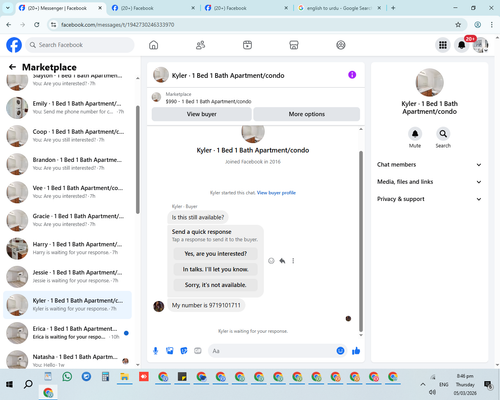Open conversation information purple icon
500x400 pixels.
352,75
